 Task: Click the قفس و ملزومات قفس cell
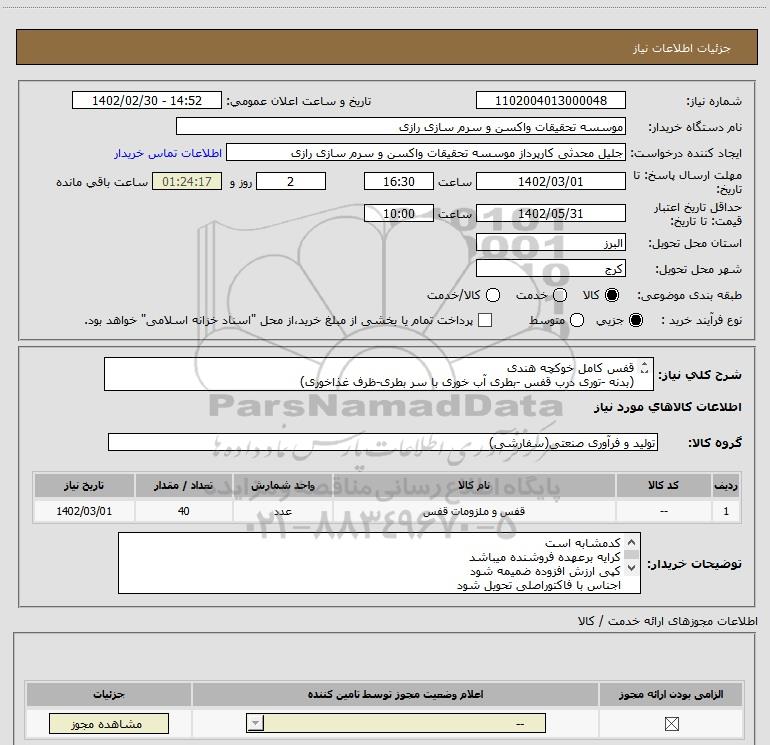point(474,511)
